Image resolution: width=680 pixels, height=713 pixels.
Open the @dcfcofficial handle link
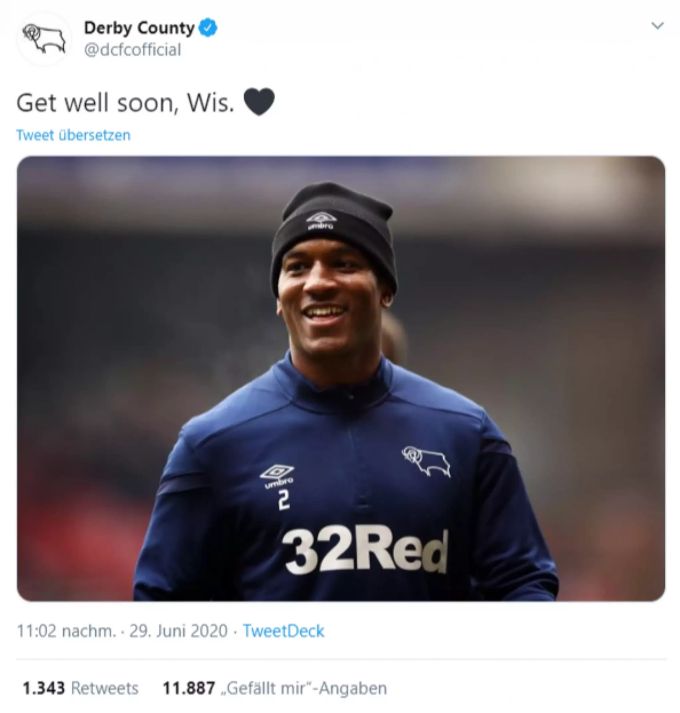[x=132, y=50]
